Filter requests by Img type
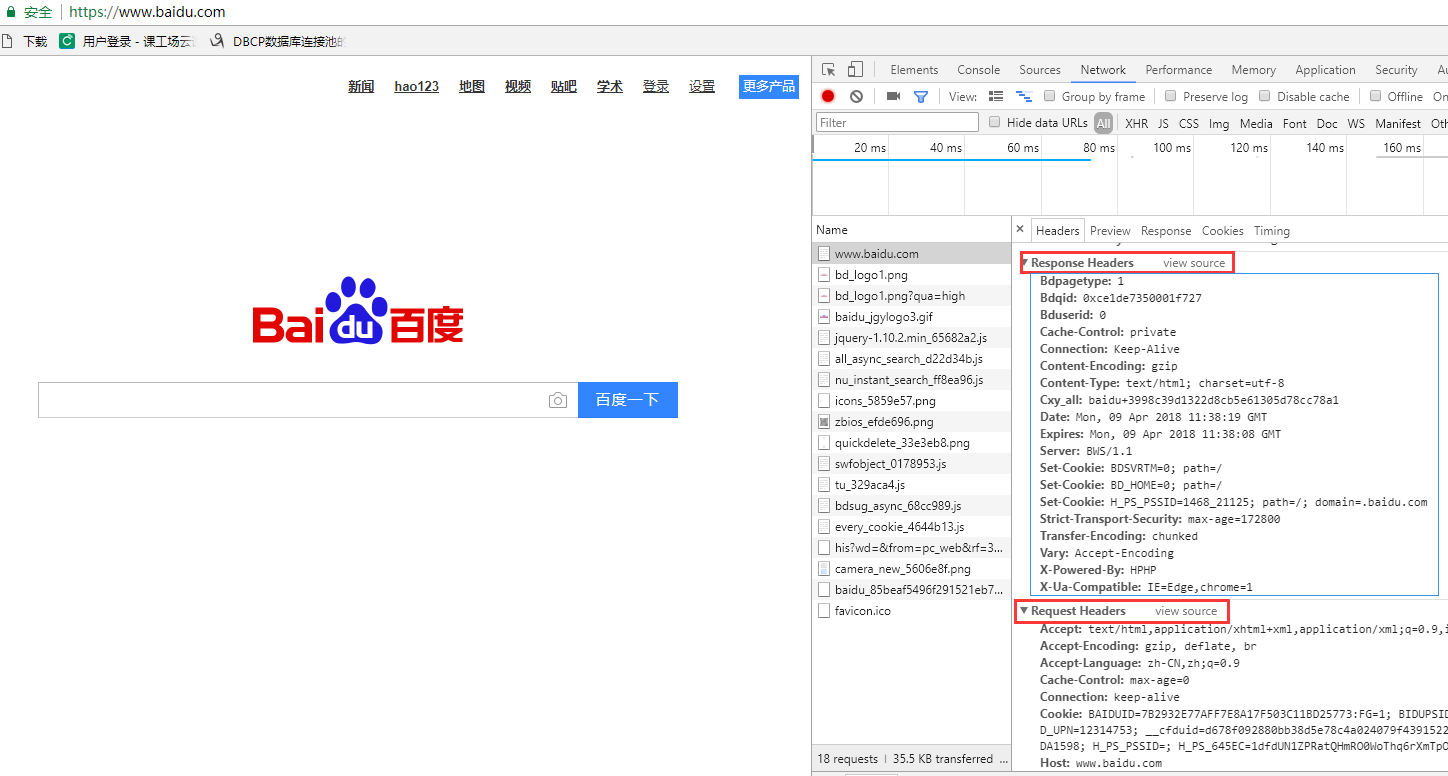Screen dimensions: 1448x776 [1219, 124]
